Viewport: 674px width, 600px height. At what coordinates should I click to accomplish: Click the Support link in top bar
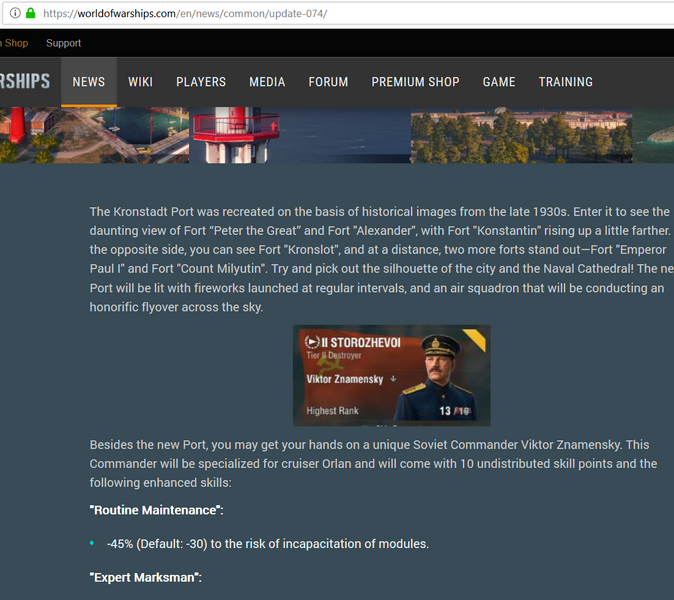pyautogui.click(x=64, y=43)
